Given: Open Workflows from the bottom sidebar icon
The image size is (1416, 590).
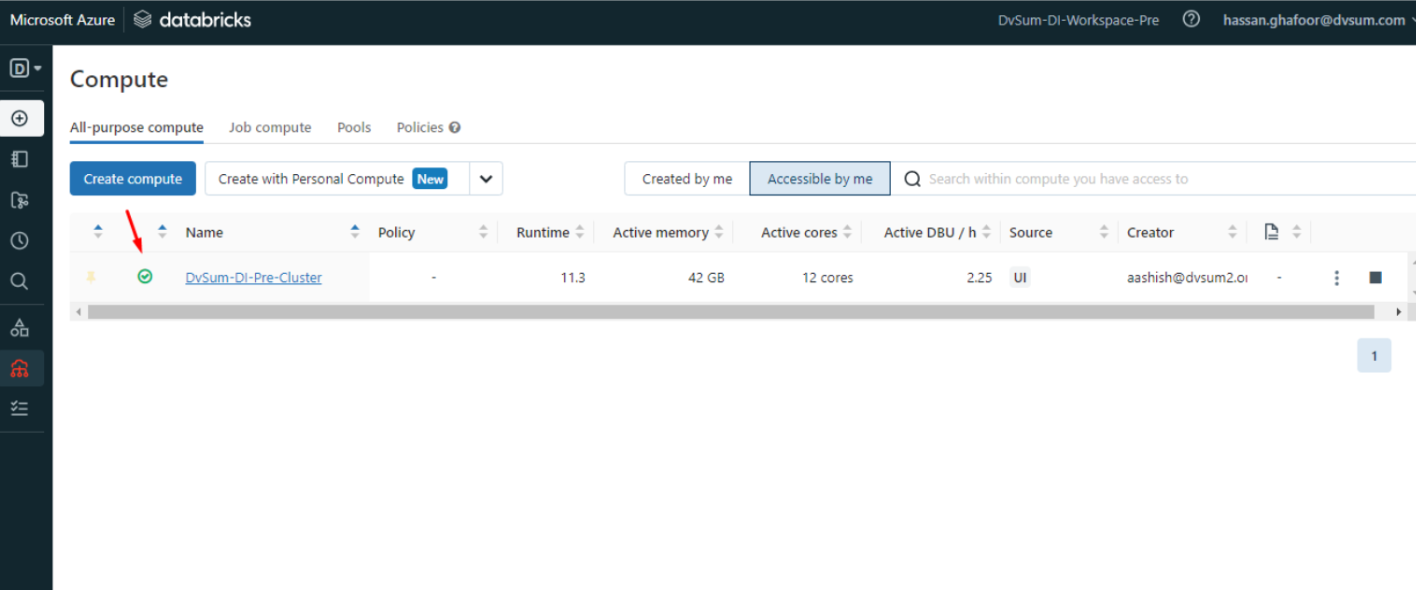Looking at the screenshot, I should [x=22, y=408].
